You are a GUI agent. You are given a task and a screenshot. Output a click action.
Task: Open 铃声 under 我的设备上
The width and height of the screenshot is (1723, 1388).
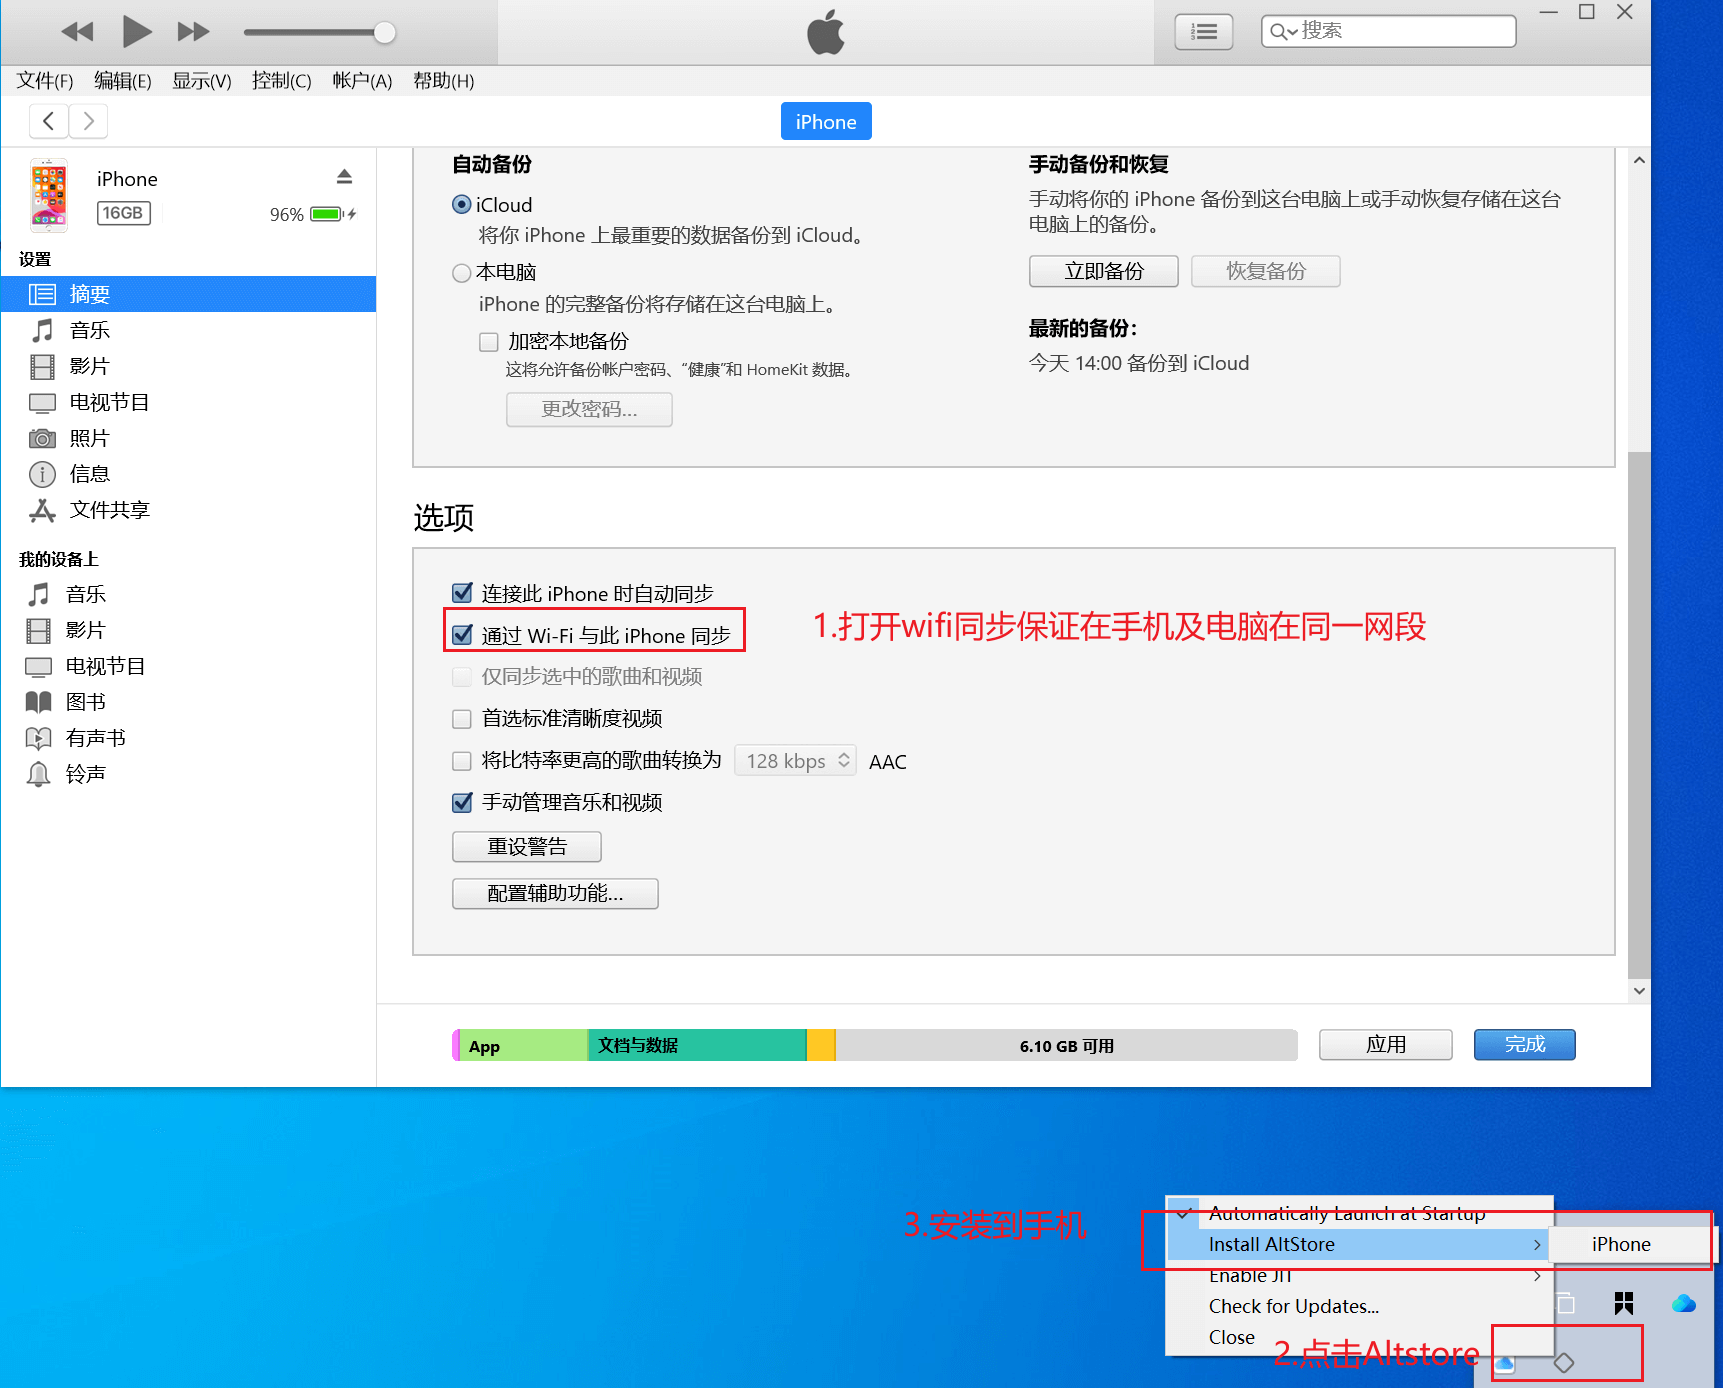coord(188,774)
